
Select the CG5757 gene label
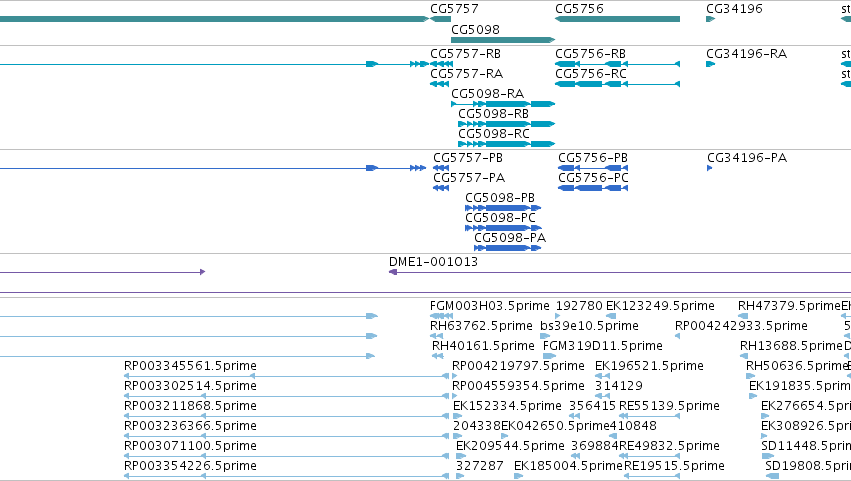tap(454, 9)
